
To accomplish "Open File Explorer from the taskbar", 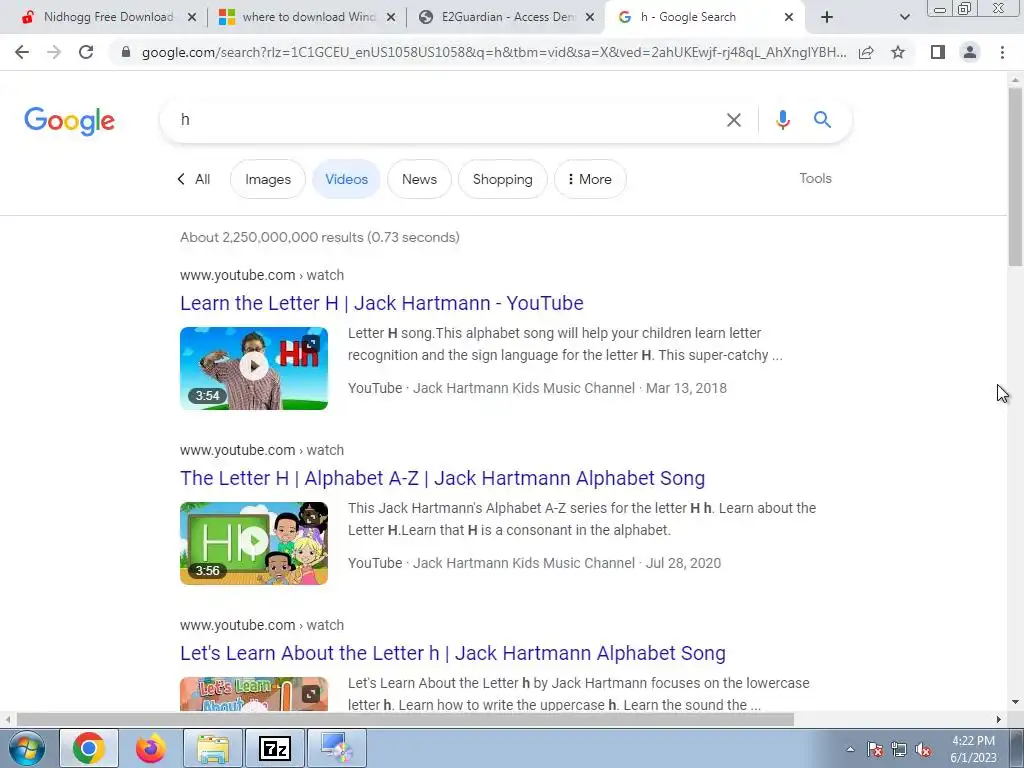I will click(213, 748).
